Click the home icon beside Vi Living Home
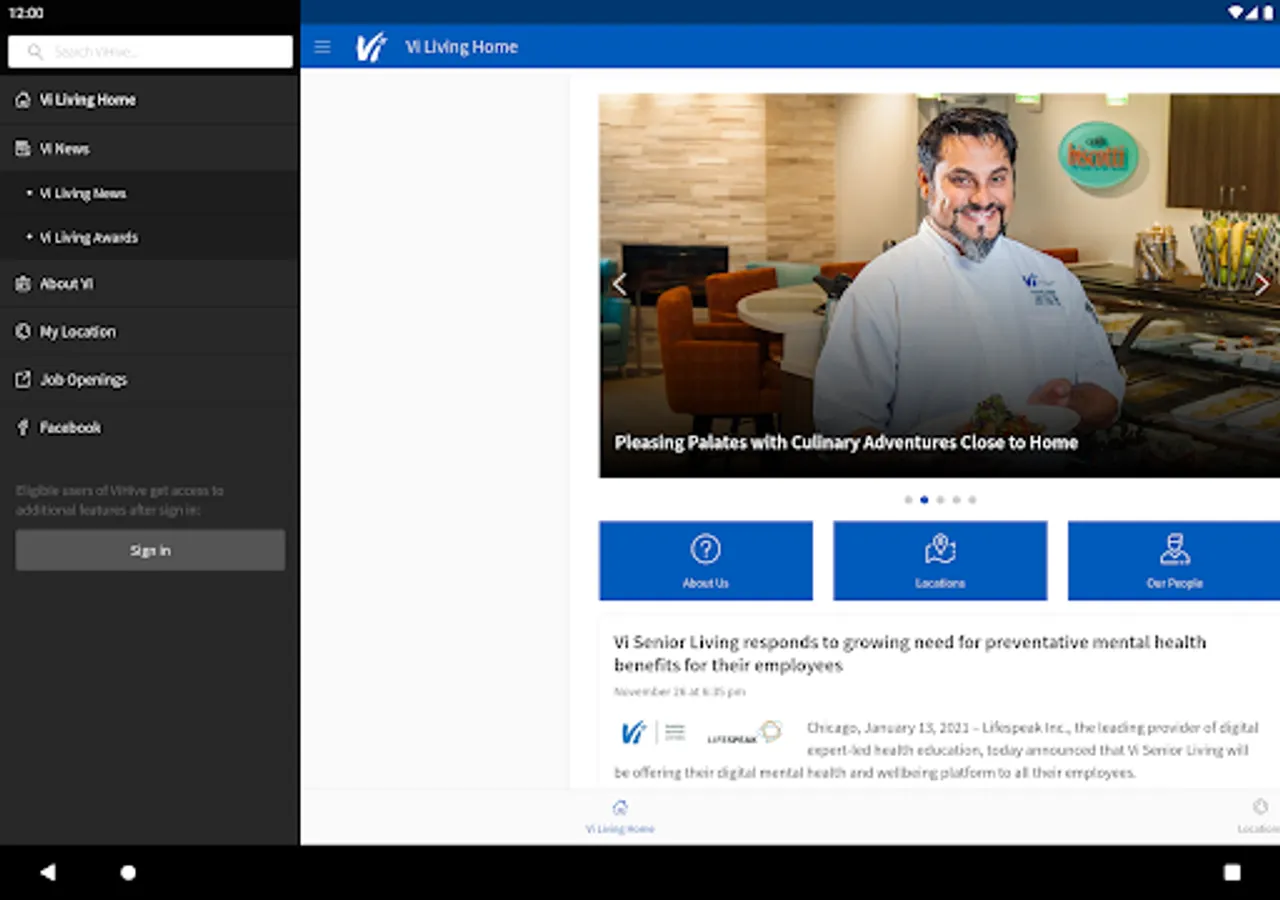The image size is (1280, 900). coord(23,100)
